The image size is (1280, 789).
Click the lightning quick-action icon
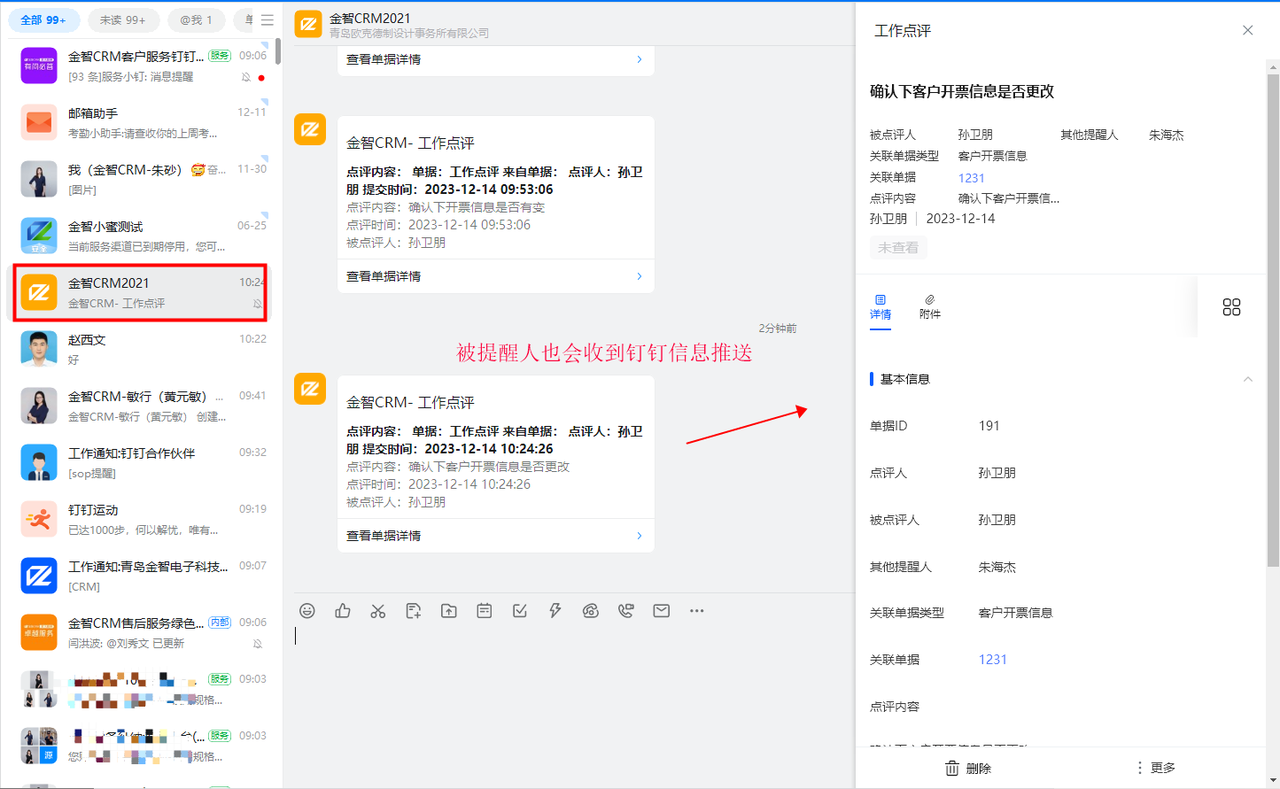click(555, 611)
